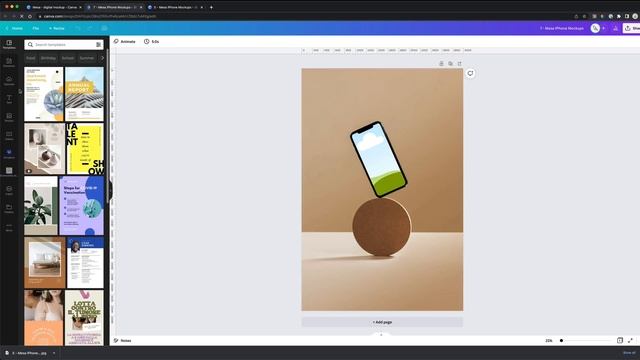Screen dimensions: 640x360
Task: Click the plus icon beside the avatar
Action: pos(604,28)
